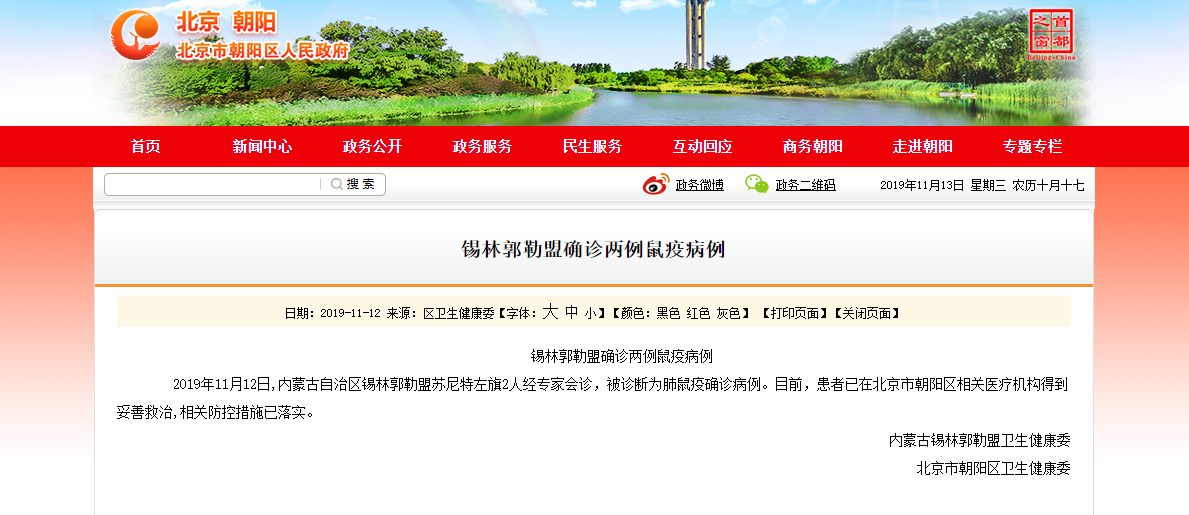Set font size to 大 (large)
This screenshot has width=1189, height=515.
(549, 312)
